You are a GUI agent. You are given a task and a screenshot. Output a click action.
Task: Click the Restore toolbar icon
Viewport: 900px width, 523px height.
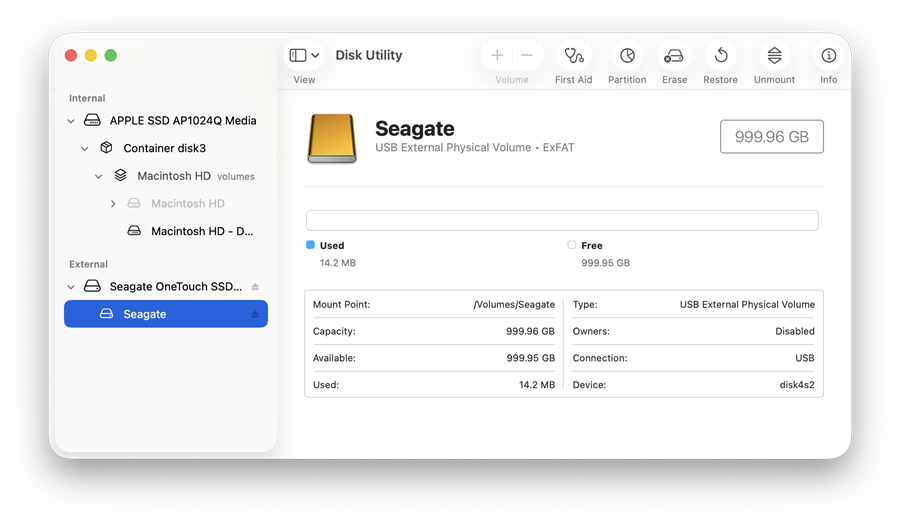tap(720, 56)
